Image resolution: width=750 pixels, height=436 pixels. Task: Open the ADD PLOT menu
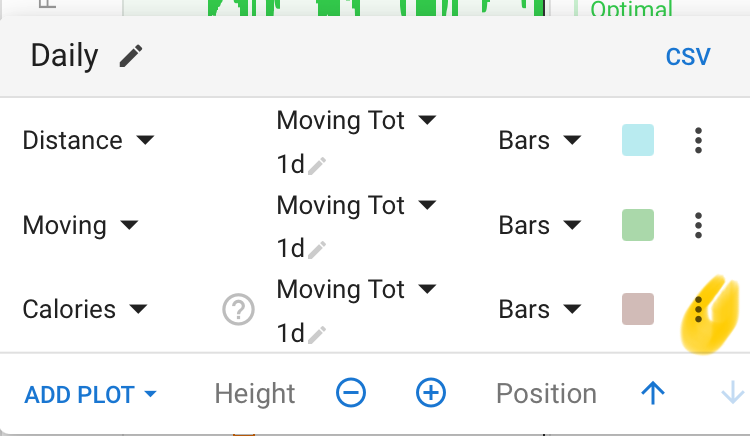click(x=91, y=394)
